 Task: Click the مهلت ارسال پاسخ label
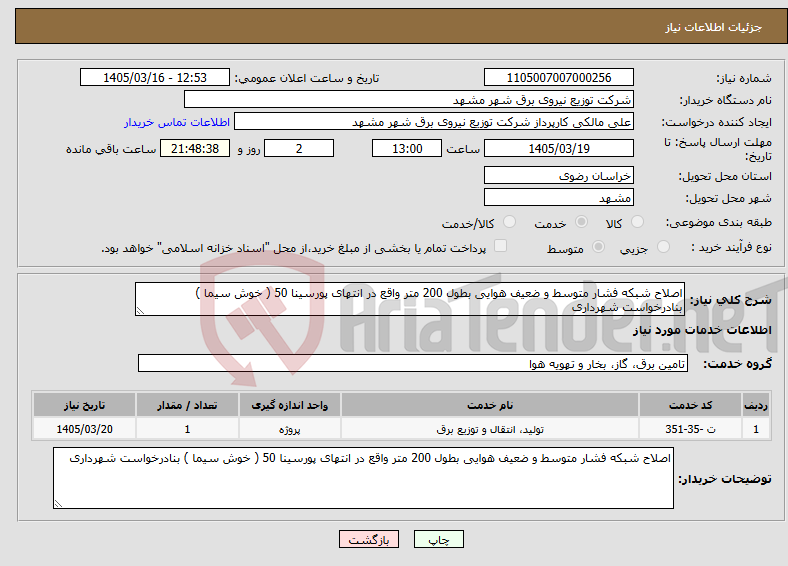pyautogui.click(x=718, y=149)
